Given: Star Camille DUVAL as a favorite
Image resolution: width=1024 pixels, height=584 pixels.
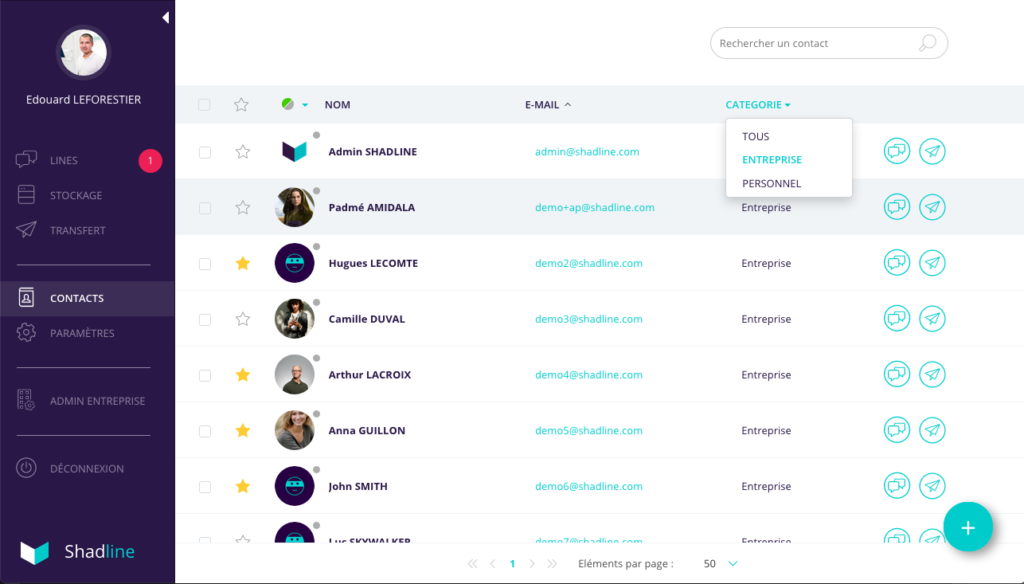Looking at the screenshot, I should (x=242, y=319).
